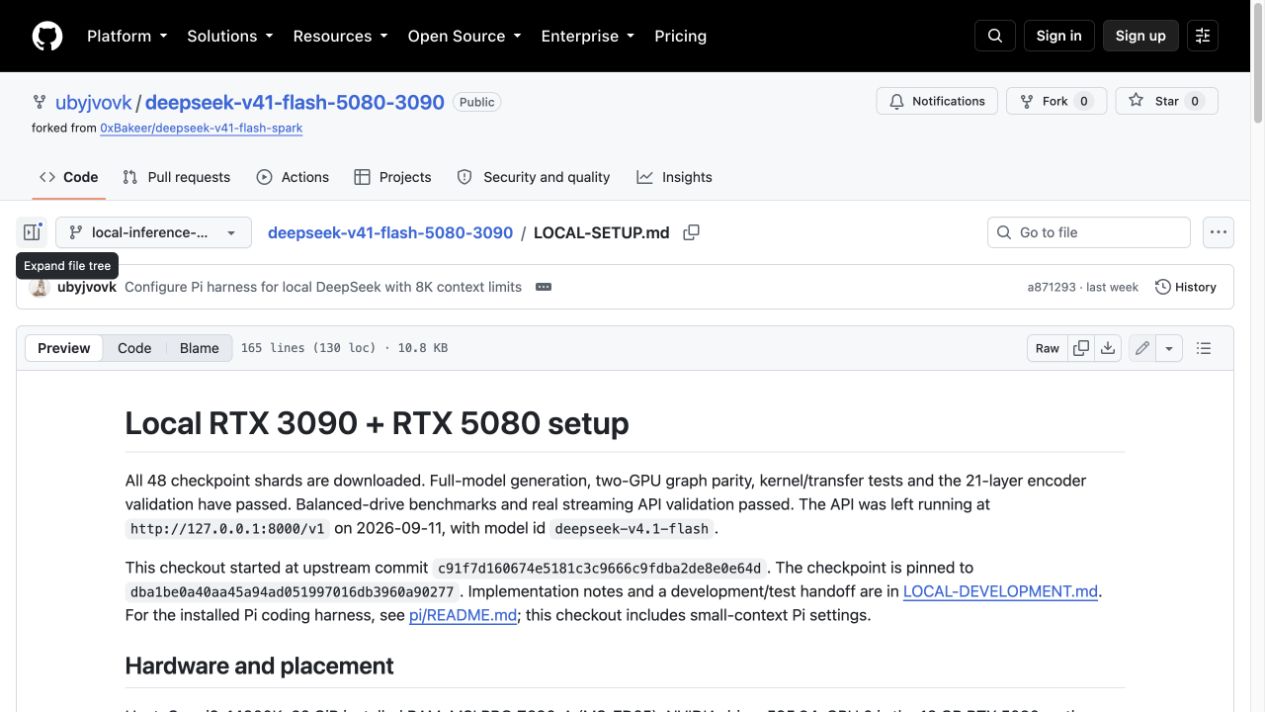
Task: Click the deepseek-v4.1-flash model id code
Action: coord(630,529)
